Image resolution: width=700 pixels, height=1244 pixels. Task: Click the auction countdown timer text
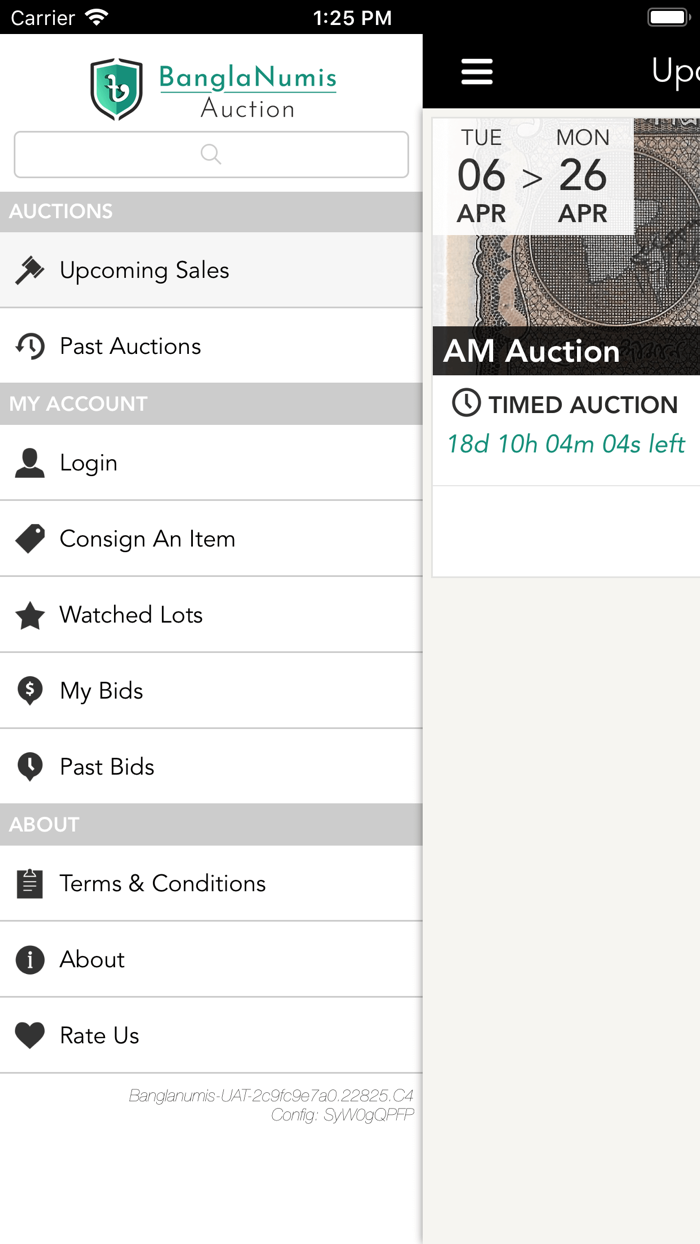click(x=565, y=444)
